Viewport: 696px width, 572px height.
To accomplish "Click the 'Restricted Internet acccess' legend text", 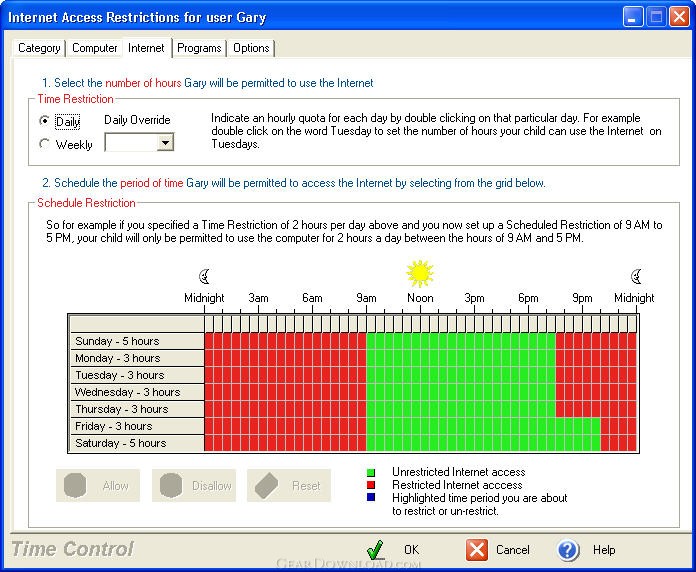I will coord(457,485).
